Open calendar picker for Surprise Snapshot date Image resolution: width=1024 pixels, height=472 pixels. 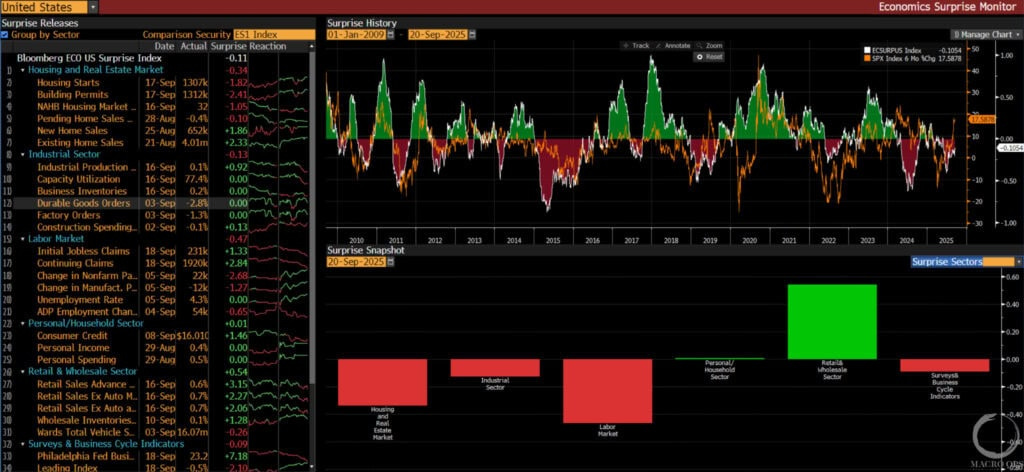pyautogui.click(x=391, y=262)
